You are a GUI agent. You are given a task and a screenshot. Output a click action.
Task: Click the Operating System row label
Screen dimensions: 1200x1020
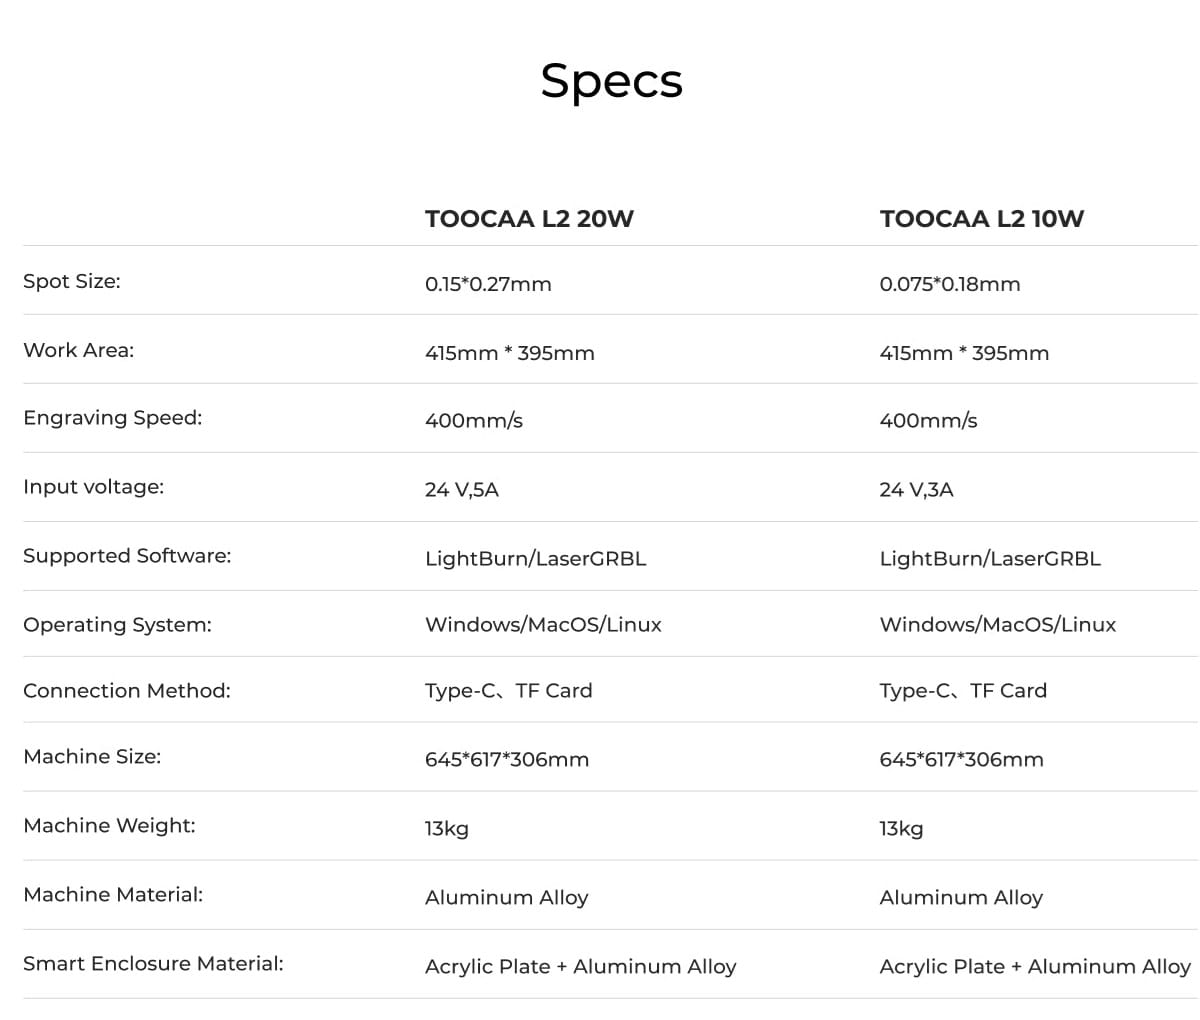click(117, 625)
